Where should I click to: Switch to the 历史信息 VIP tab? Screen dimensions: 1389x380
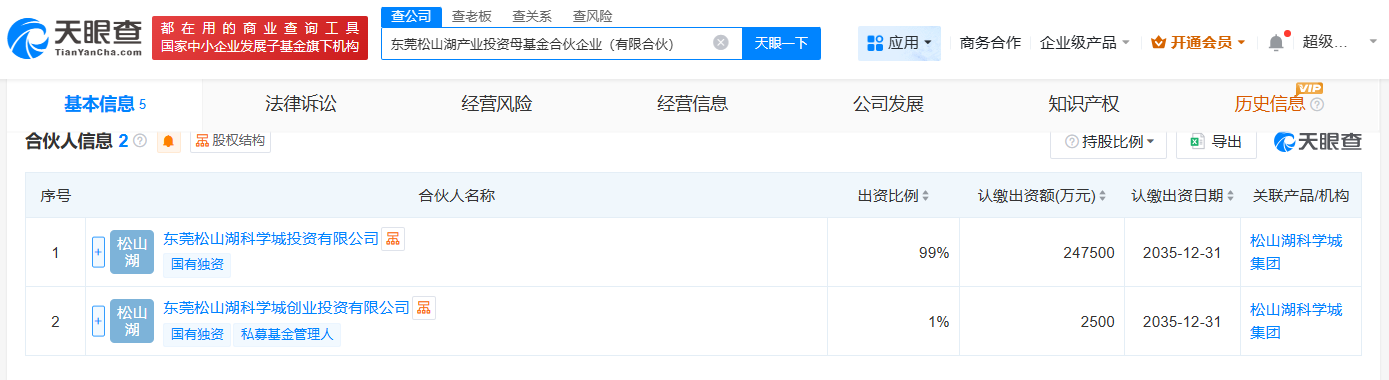tap(1270, 104)
